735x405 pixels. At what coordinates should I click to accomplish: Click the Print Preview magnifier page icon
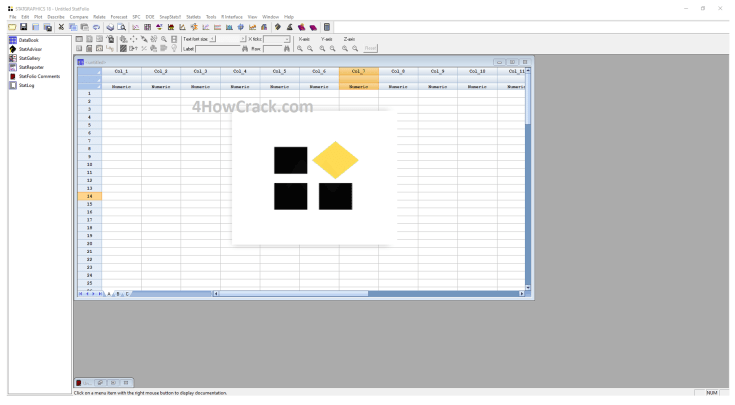point(121,27)
